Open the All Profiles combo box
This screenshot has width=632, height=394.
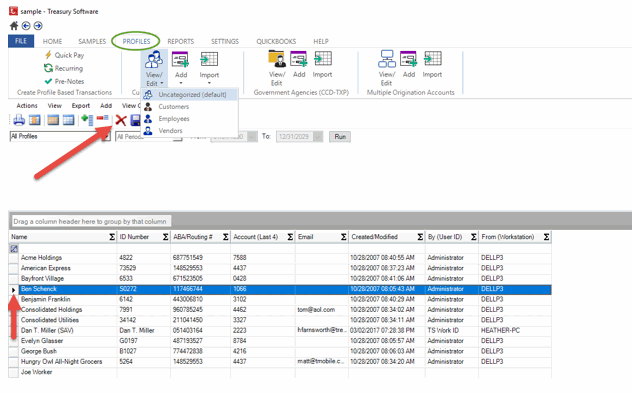tap(60, 137)
